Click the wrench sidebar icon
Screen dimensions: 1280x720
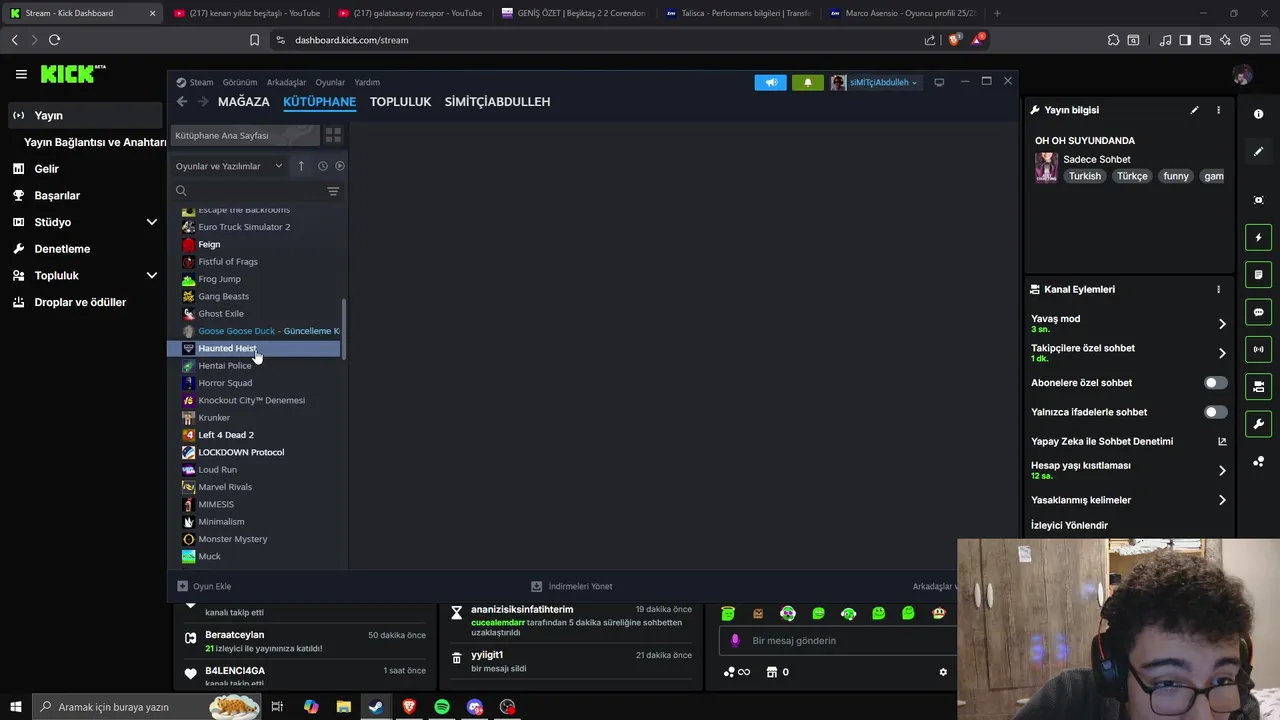[x=1258, y=424]
